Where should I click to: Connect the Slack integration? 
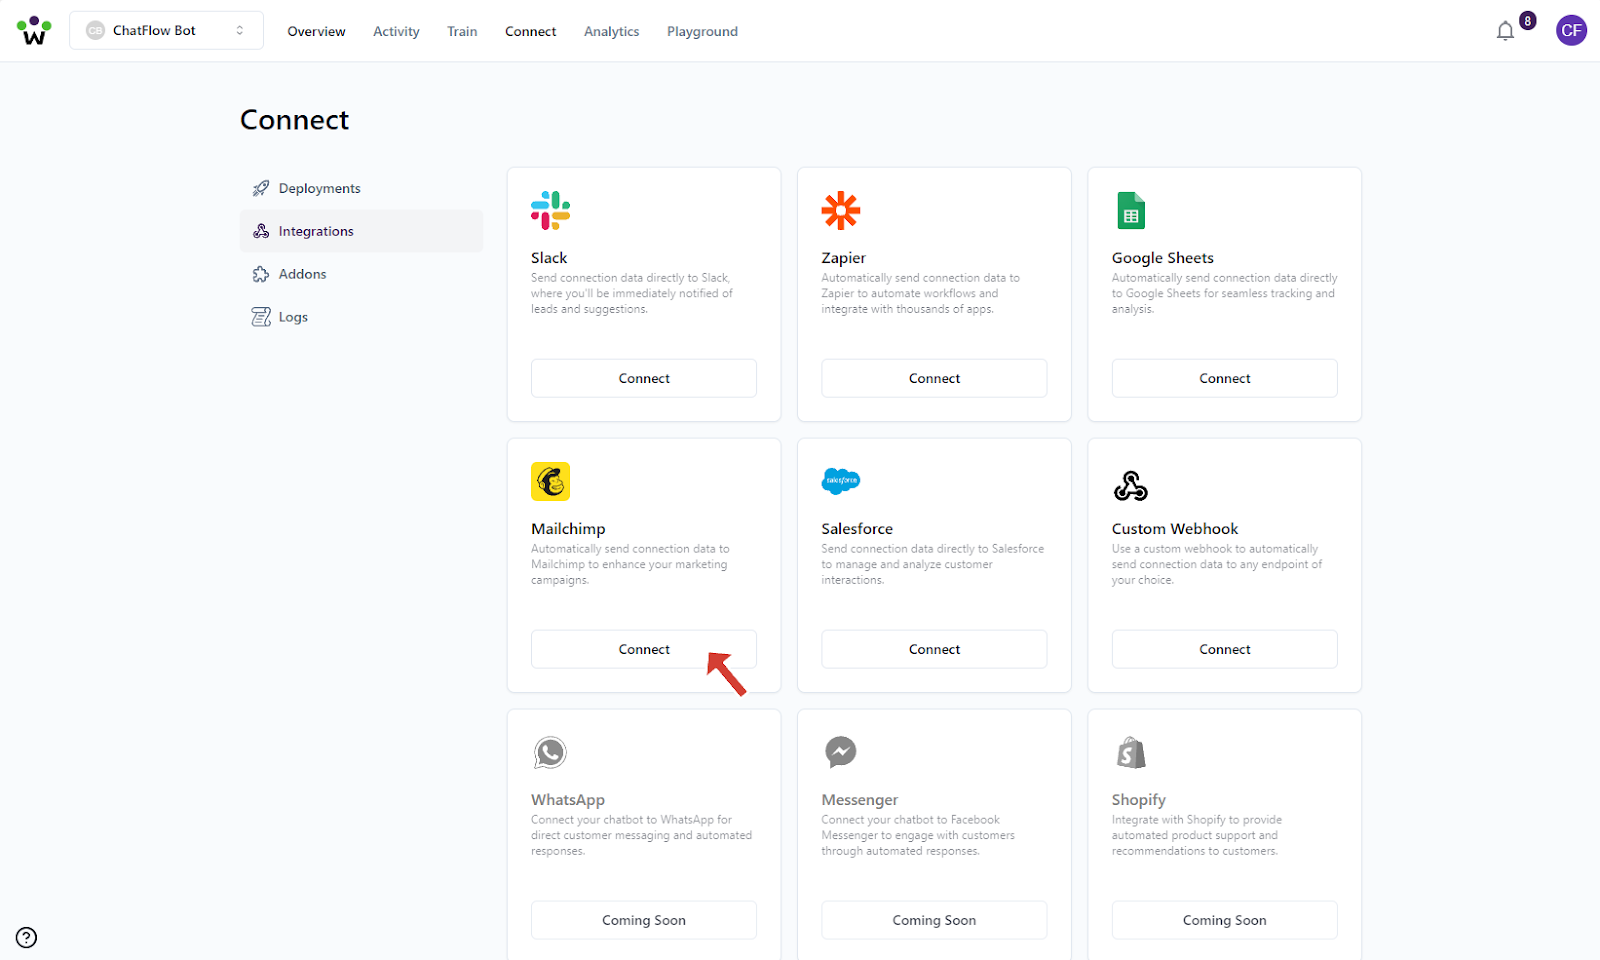coord(644,378)
